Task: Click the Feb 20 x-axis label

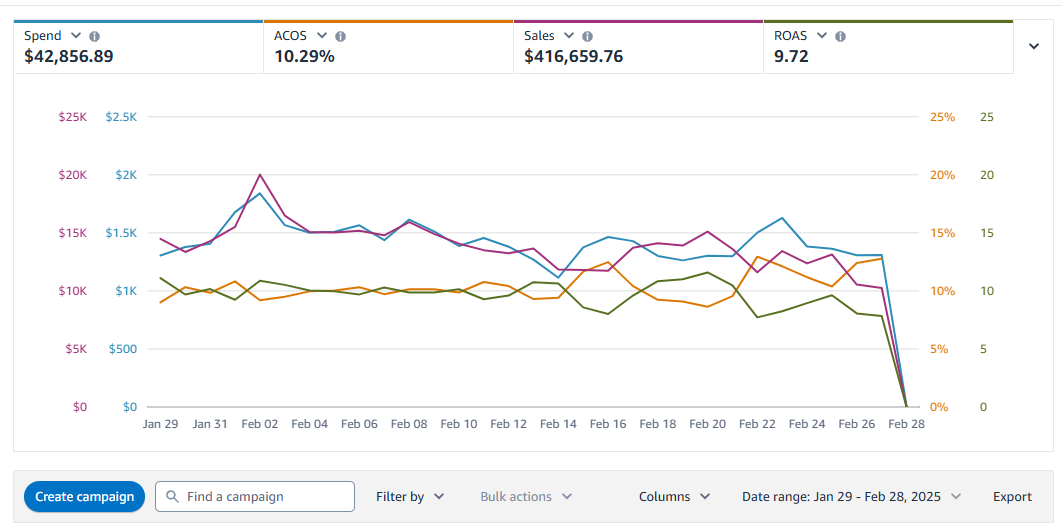Action: pos(707,424)
